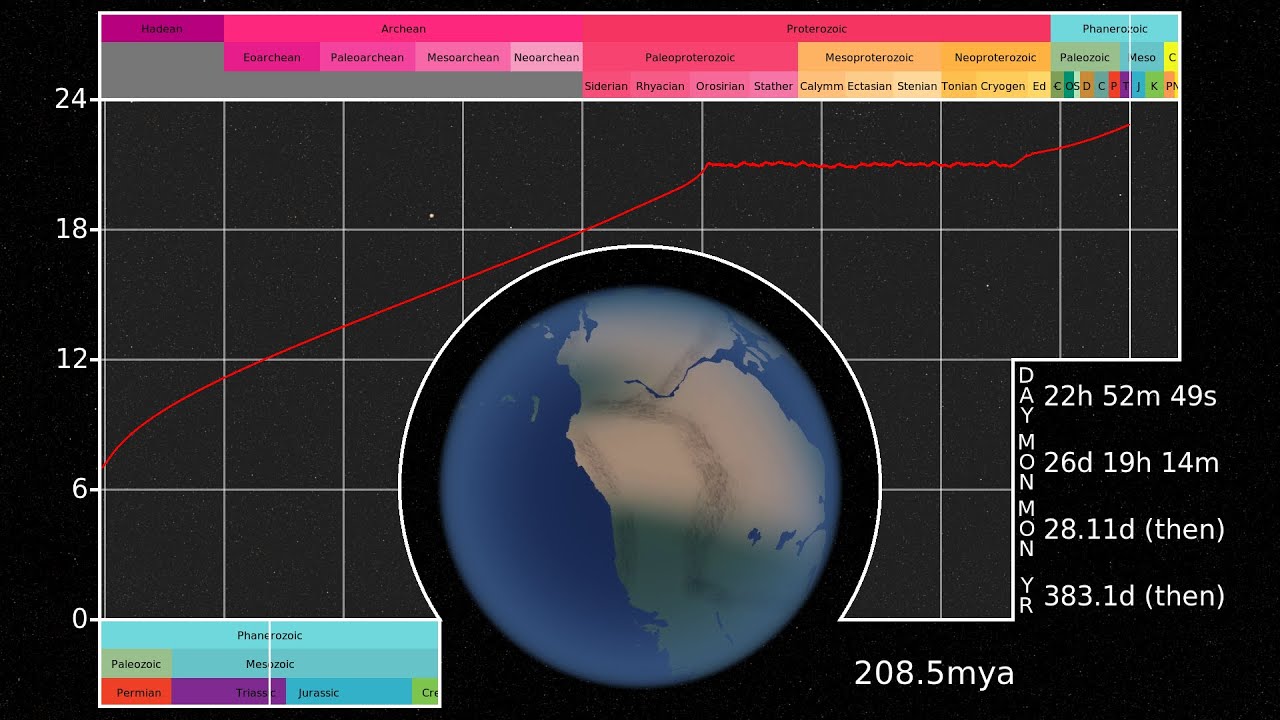Click the red 'P' Permian cell in top timeline
This screenshot has width=1280, height=720.
tap(1114, 86)
